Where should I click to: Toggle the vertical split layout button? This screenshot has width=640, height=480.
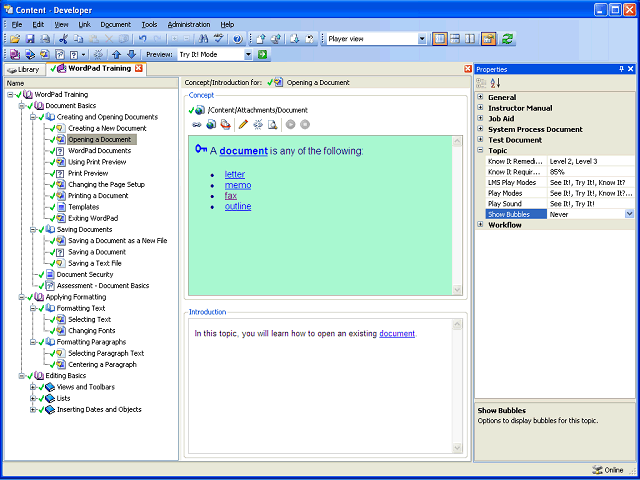470,39
